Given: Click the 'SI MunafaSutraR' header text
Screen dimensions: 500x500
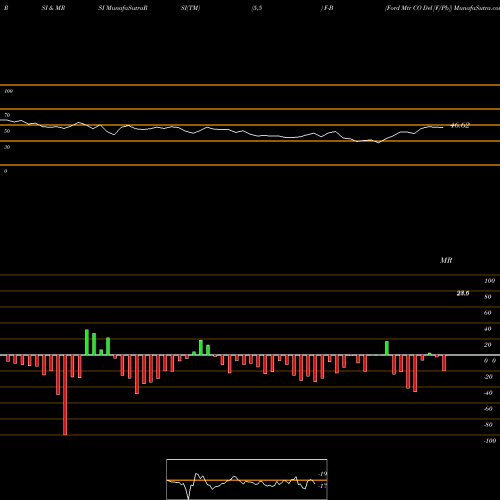Looking at the screenshot, I should click(123, 8).
